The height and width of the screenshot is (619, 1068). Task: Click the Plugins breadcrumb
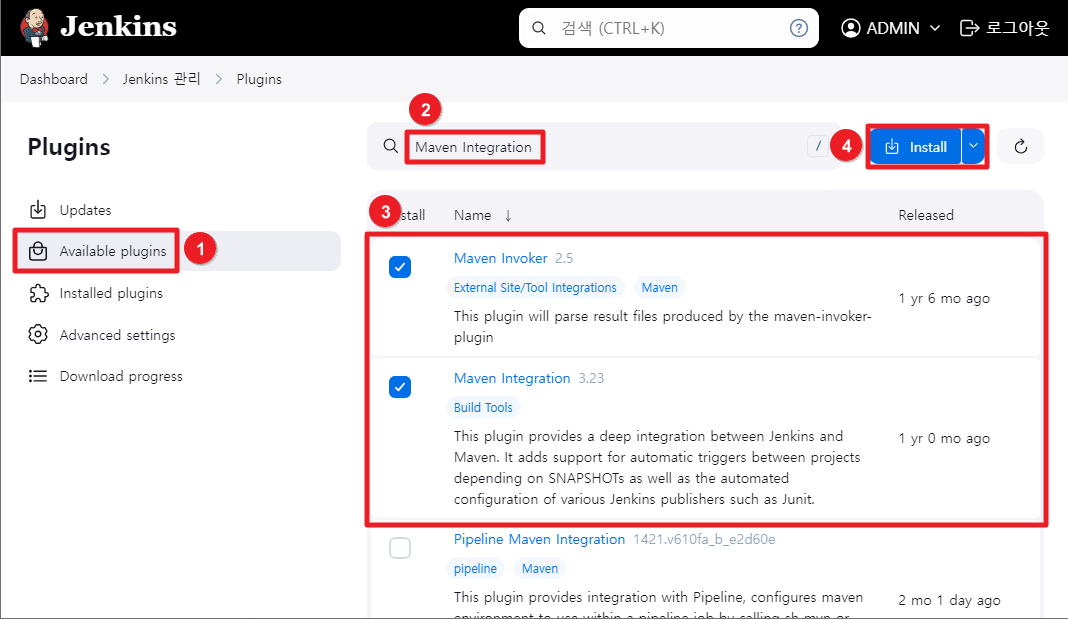(x=259, y=79)
